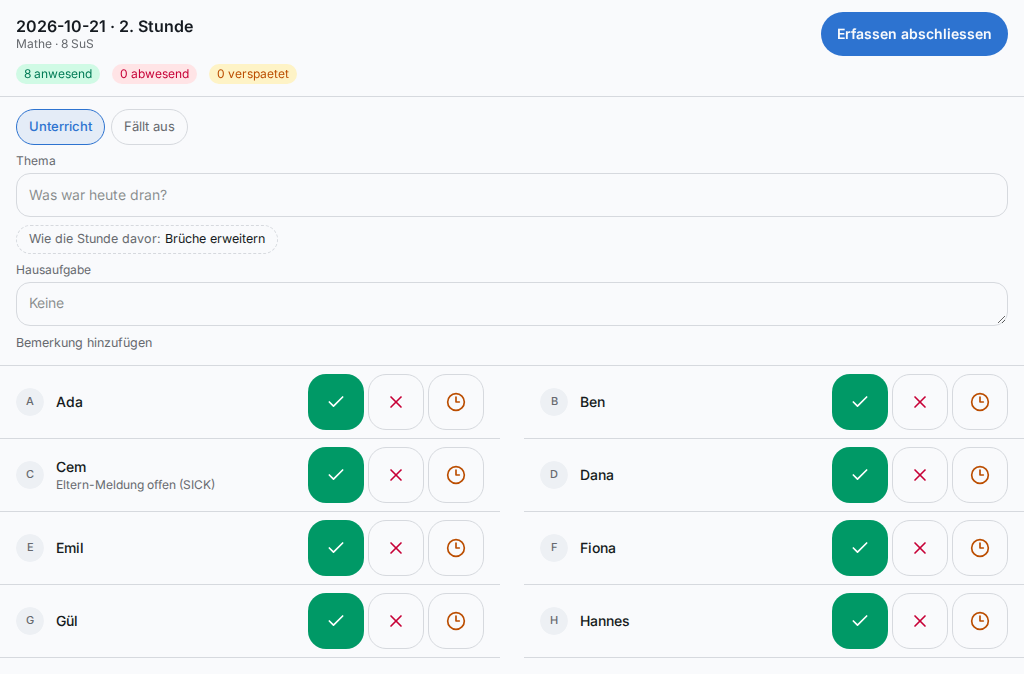Open Bemerkung hinzufügen
Screen dimensions: 1024x674
[x=84, y=343]
